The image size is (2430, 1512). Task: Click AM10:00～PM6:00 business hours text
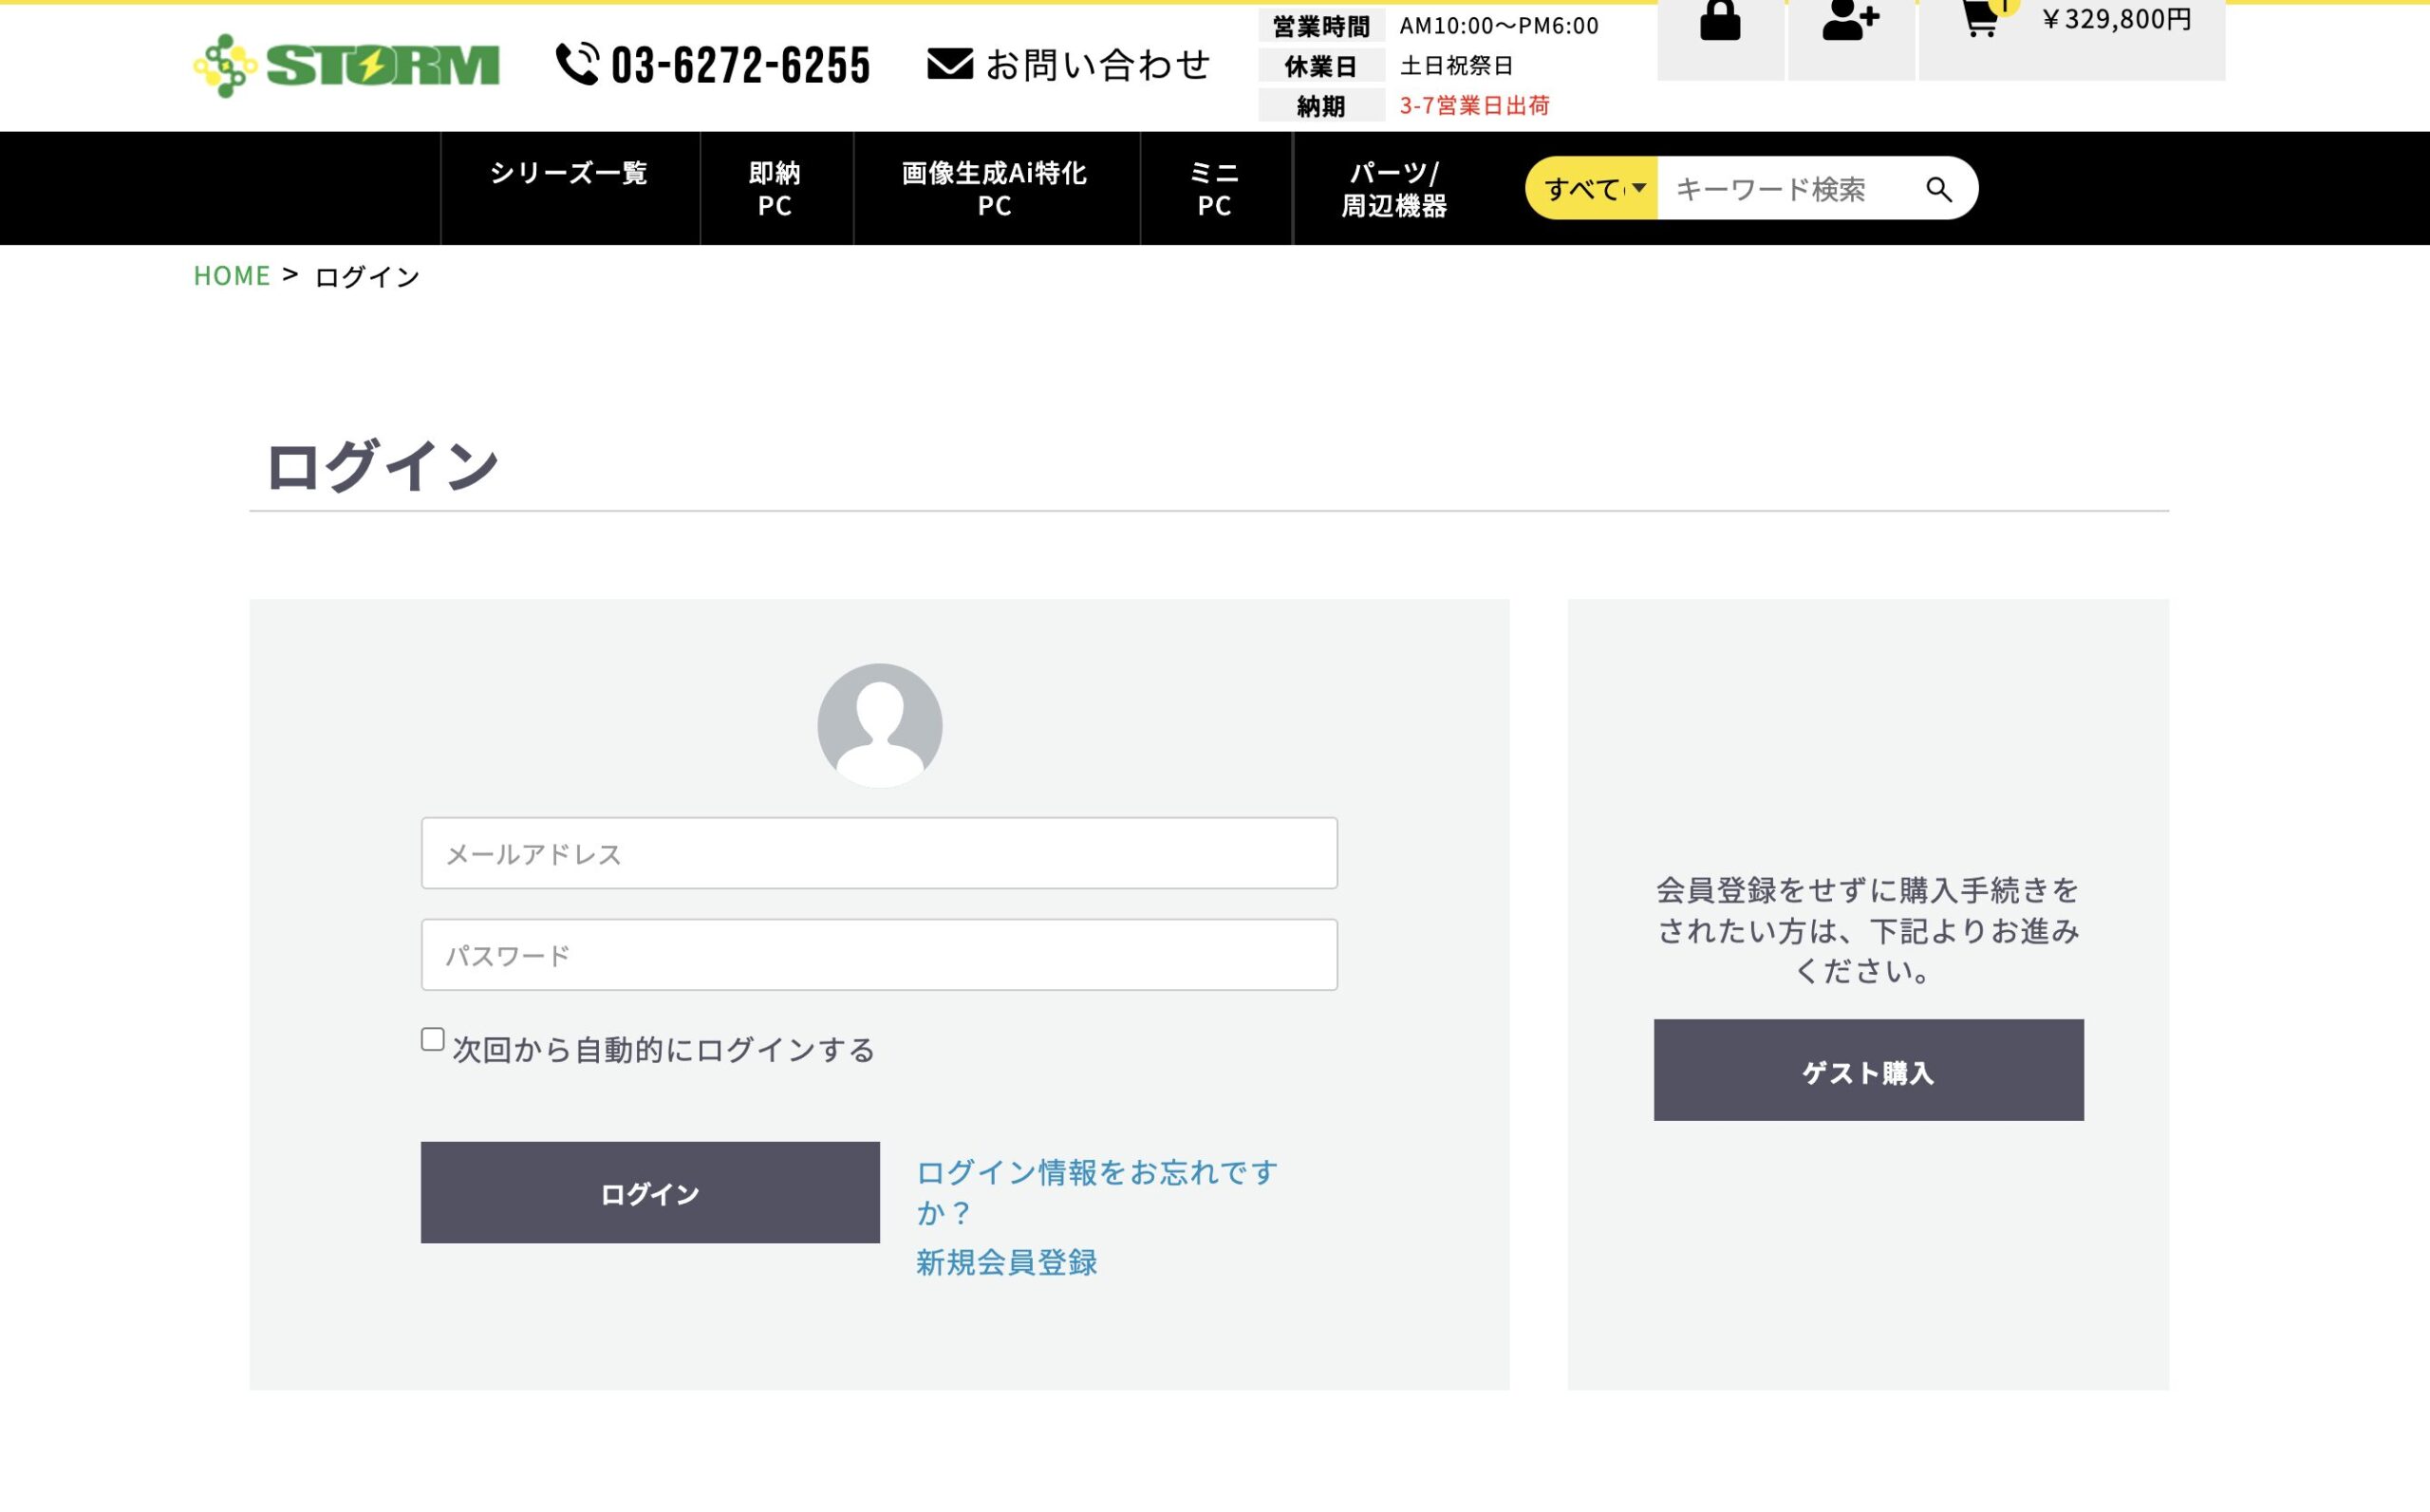1499,26
